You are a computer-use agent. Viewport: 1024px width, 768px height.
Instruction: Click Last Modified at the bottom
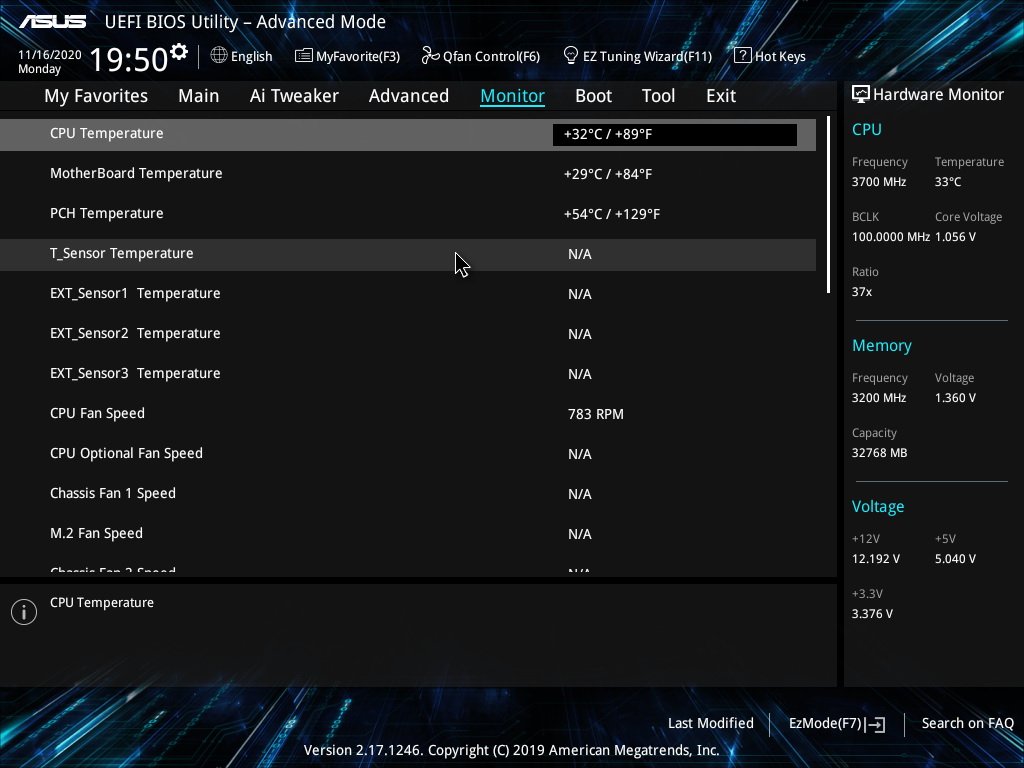[x=711, y=724]
